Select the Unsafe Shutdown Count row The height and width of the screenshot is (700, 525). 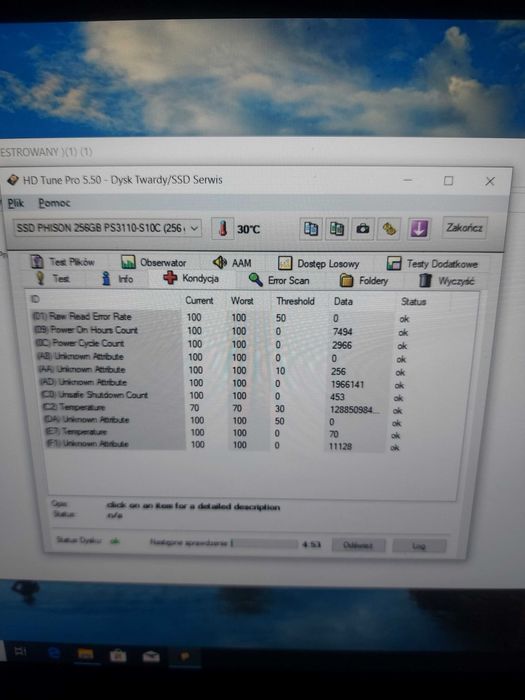(x=221, y=396)
